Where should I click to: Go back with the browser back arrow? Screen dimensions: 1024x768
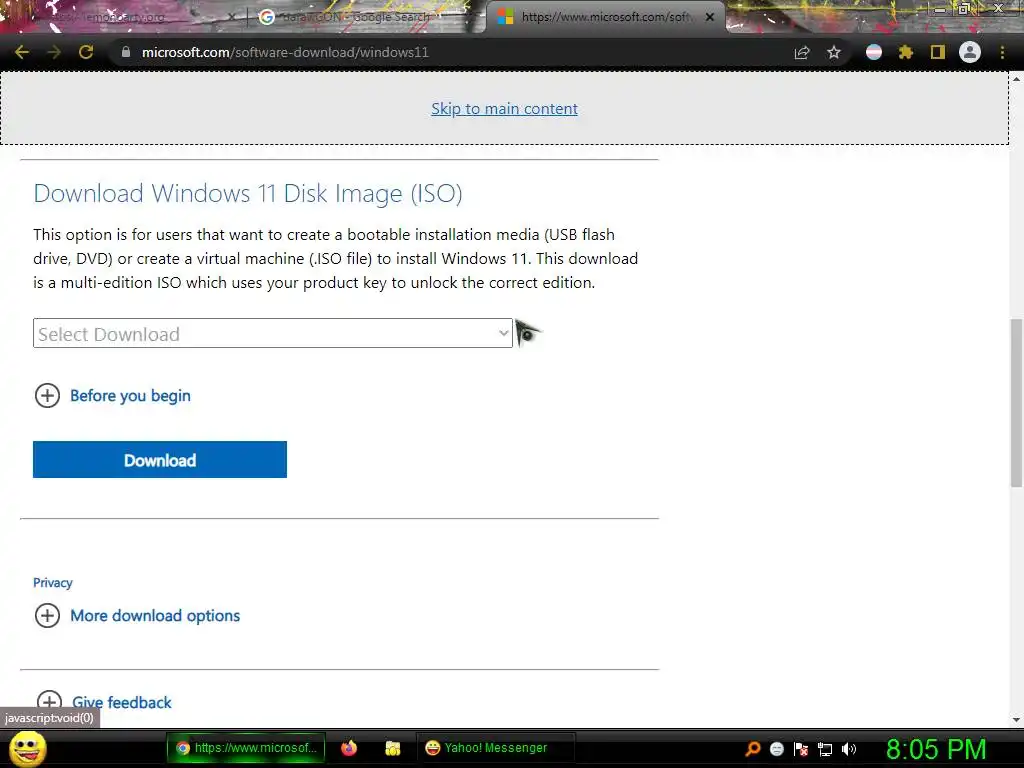[22, 52]
